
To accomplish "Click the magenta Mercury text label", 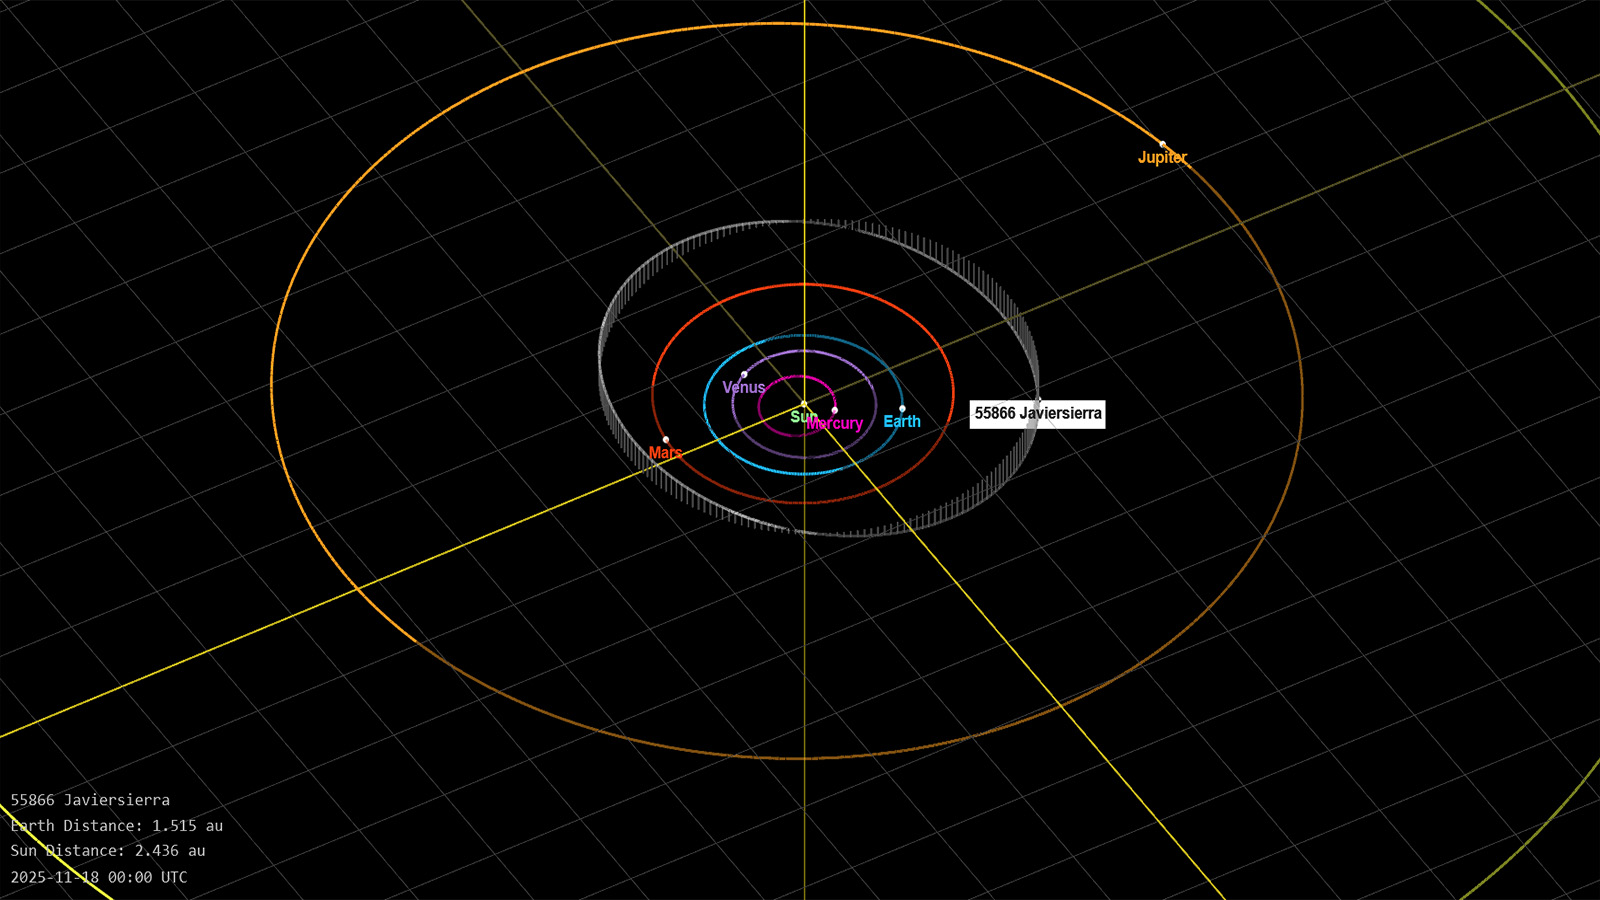I will (836, 424).
